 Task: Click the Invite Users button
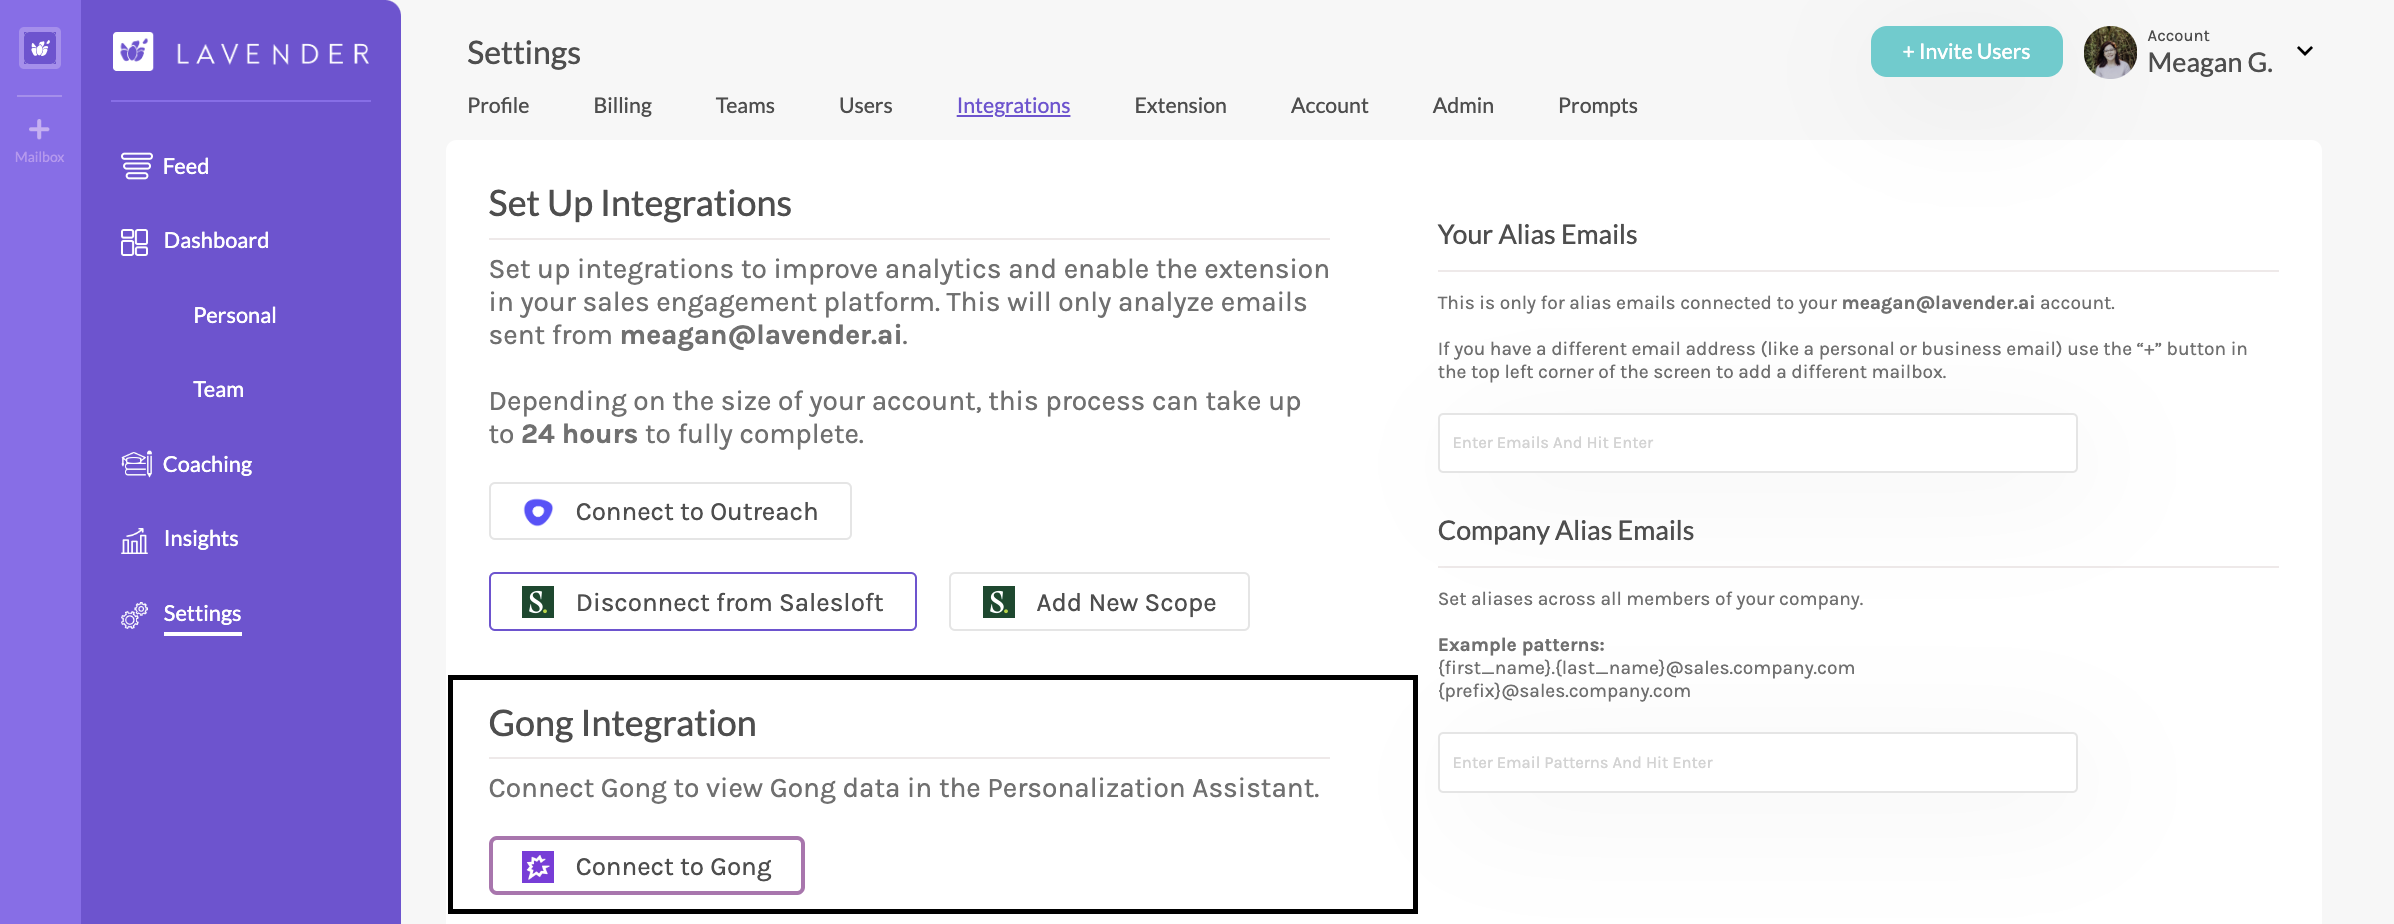click(1966, 51)
